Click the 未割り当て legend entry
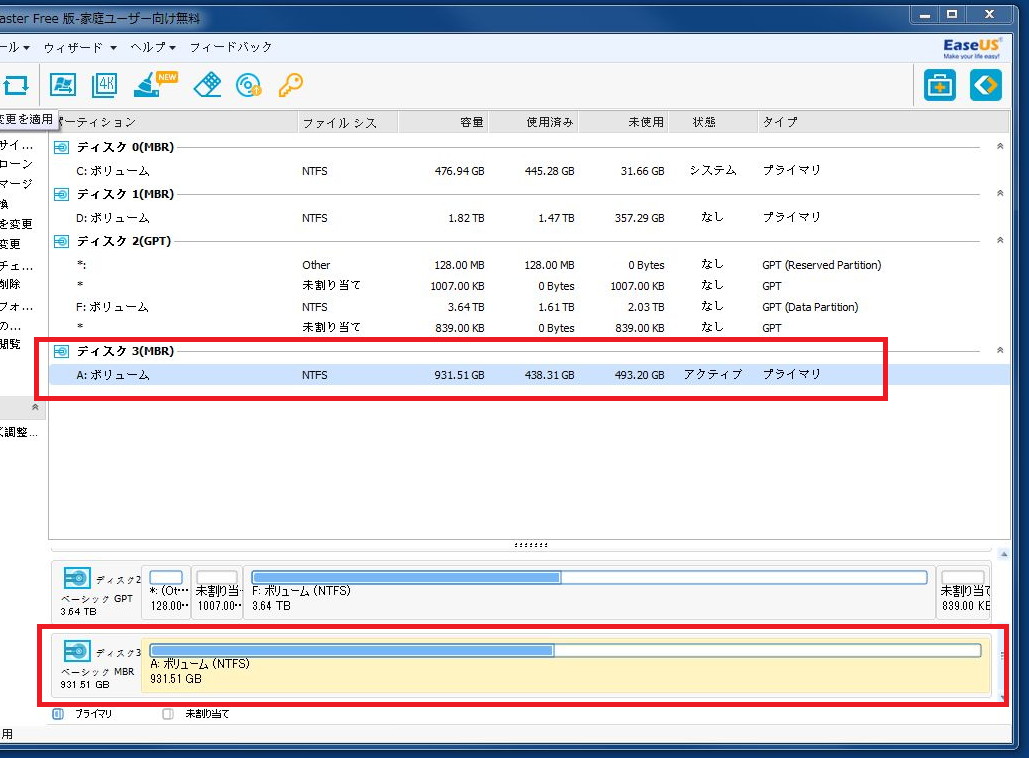 coord(196,714)
